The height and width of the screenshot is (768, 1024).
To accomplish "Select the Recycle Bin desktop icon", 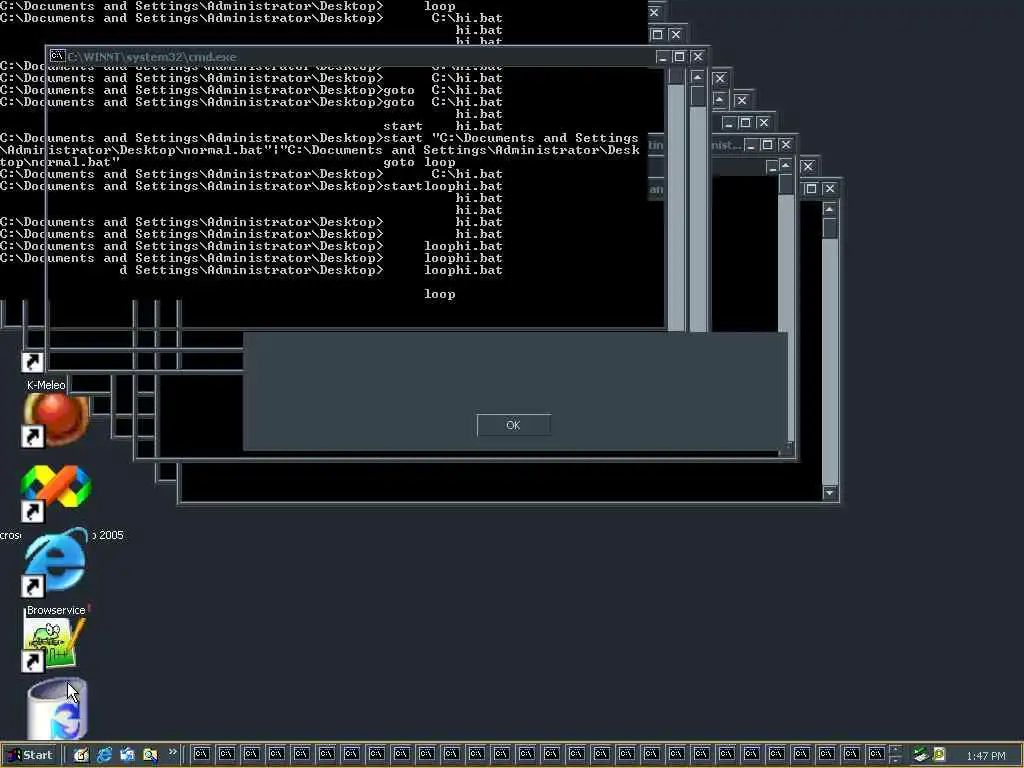I will point(57,709).
